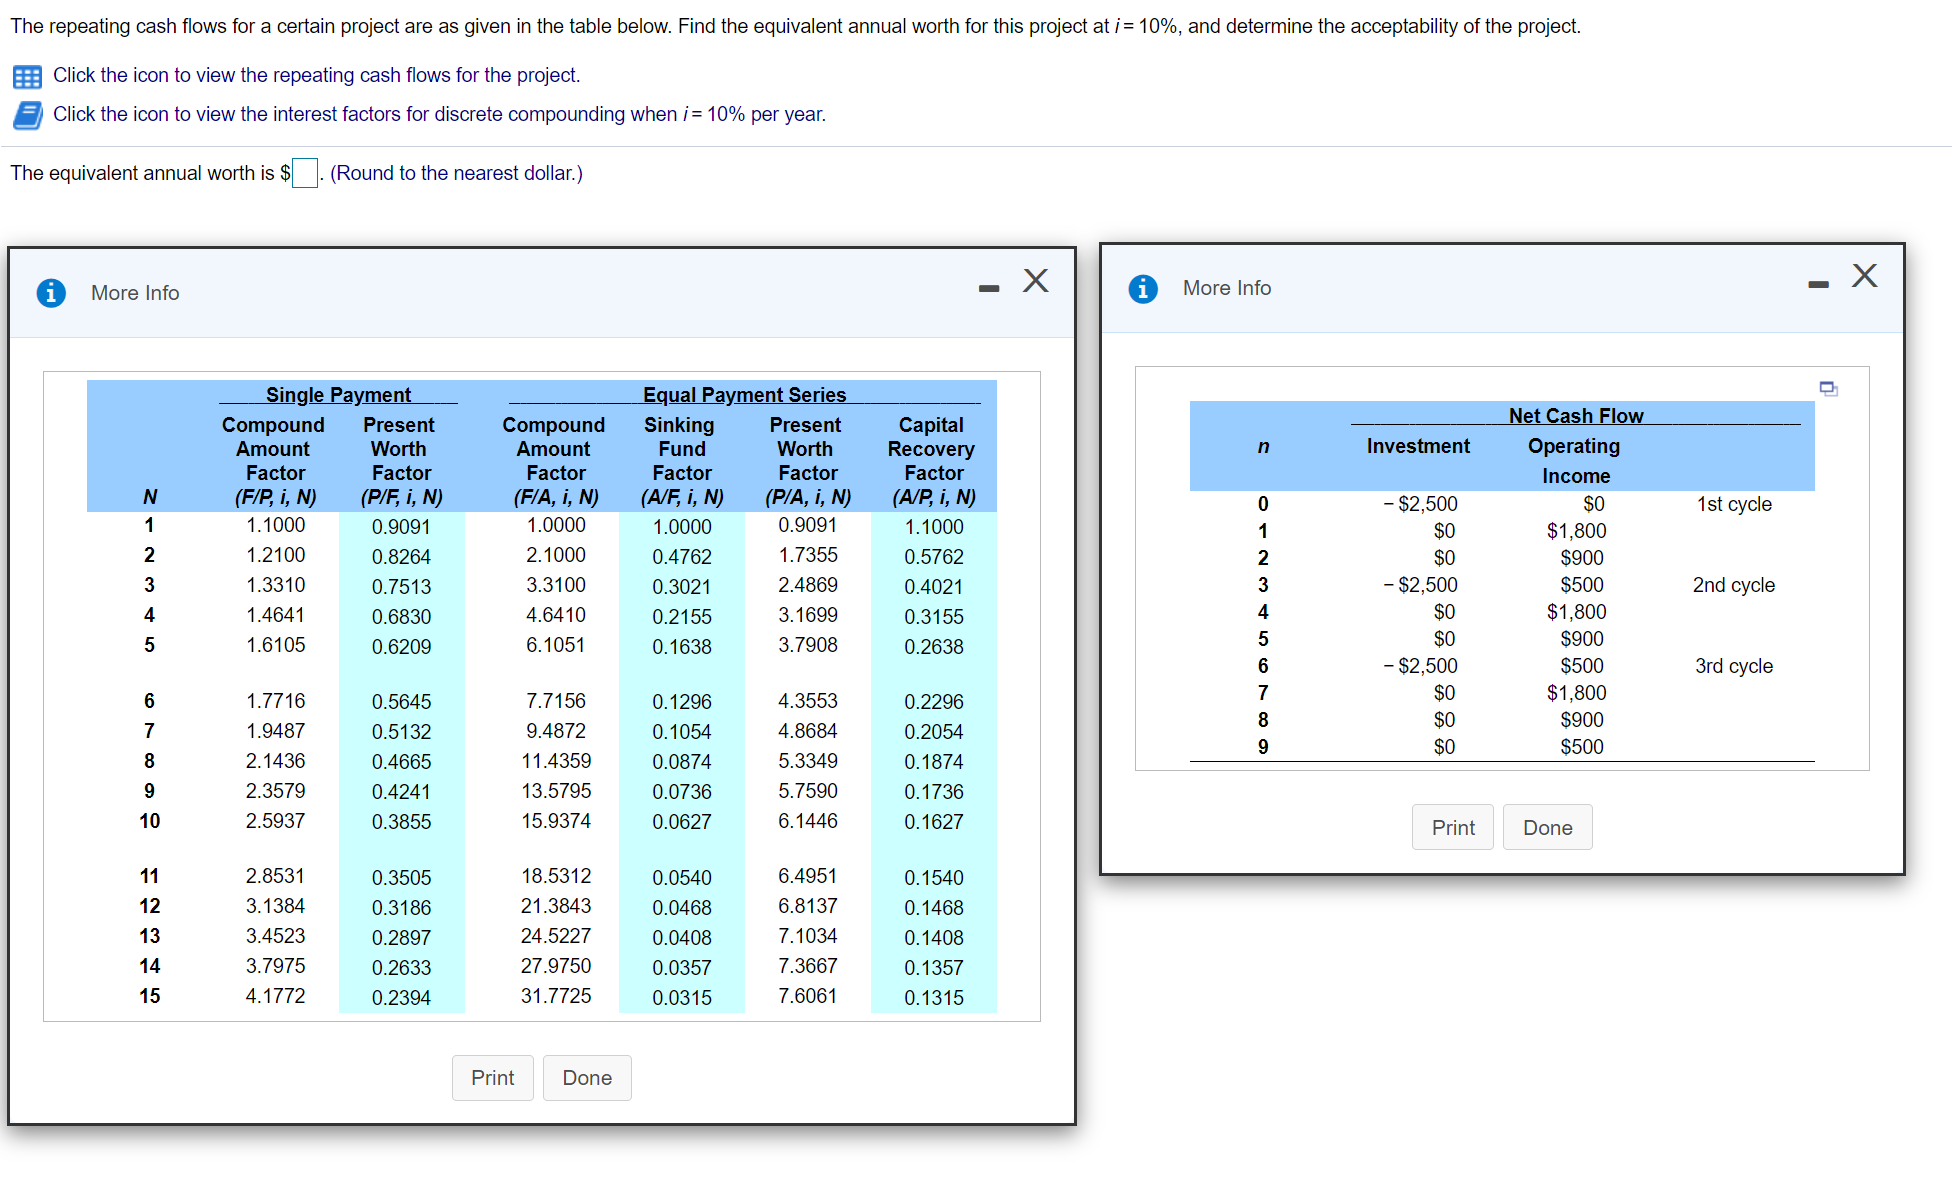Select the (F/A) value 15.9374 in row 10
The width and height of the screenshot is (1952, 1198).
[556, 821]
